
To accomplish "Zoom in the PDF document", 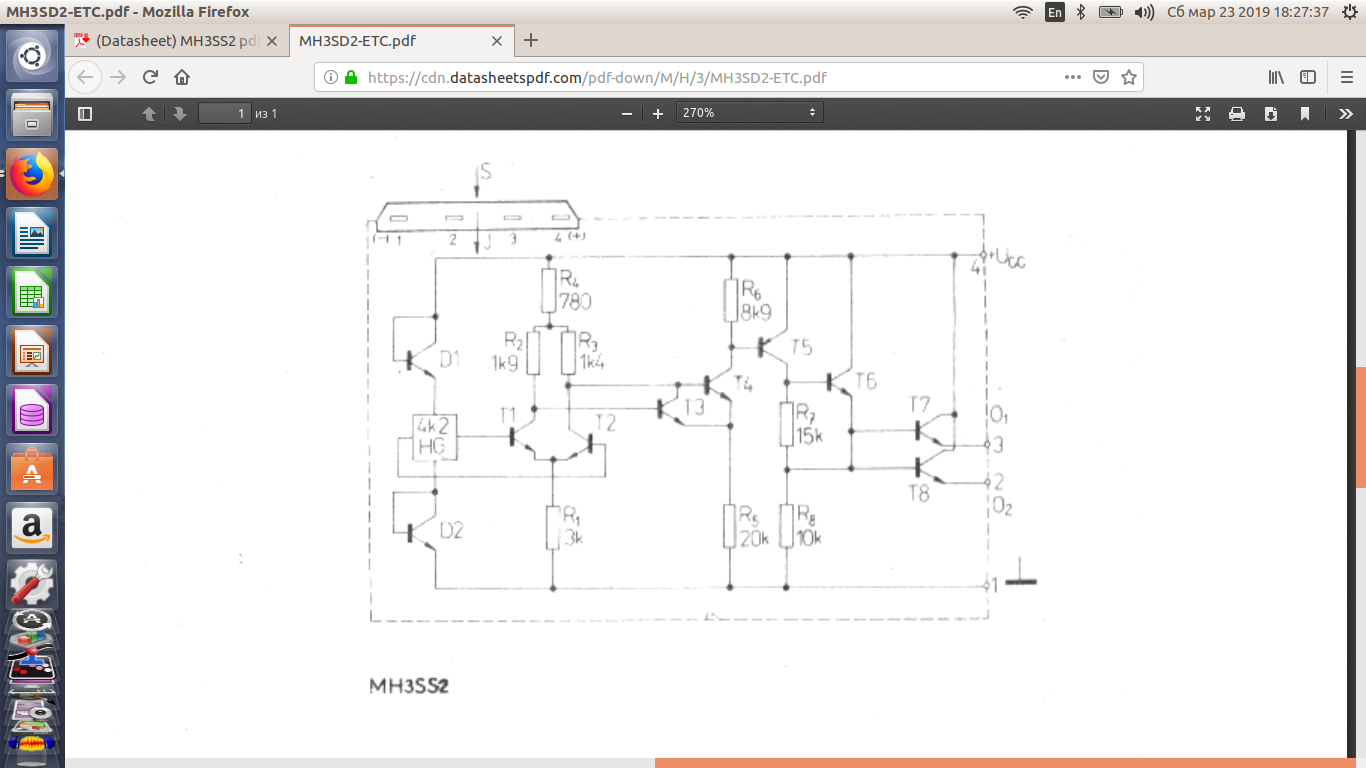I will (x=658, y=114).
